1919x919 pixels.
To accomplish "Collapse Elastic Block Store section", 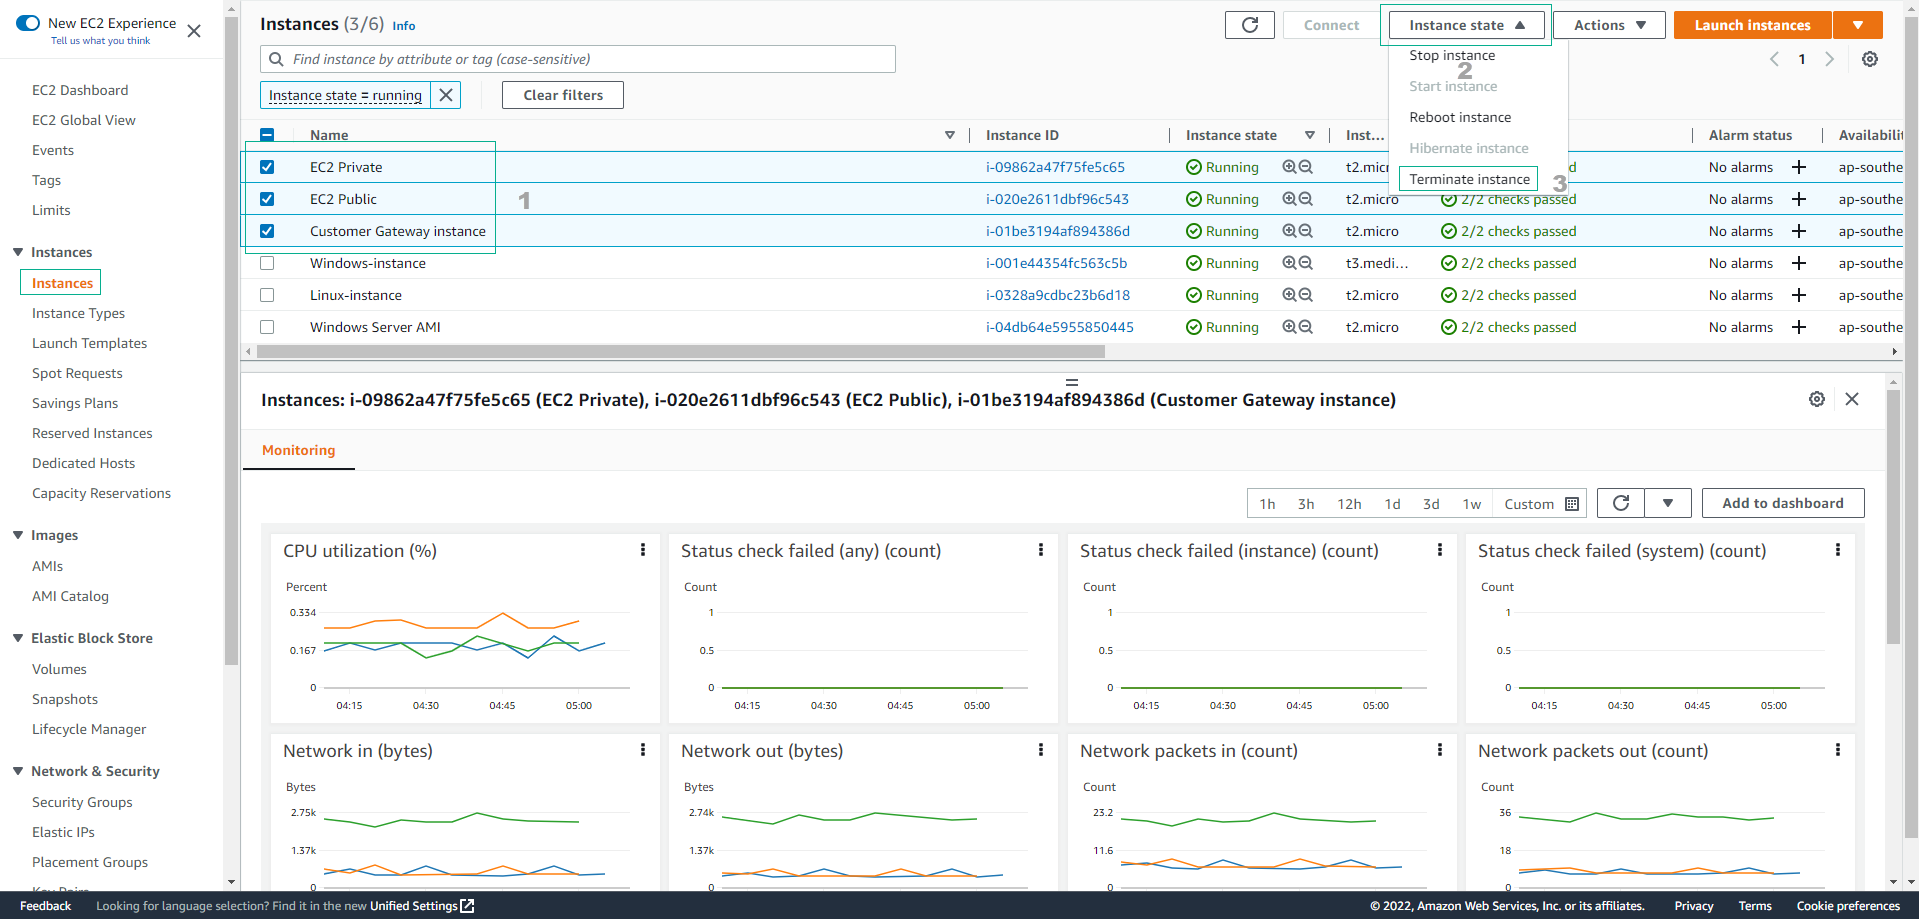I will pos(18,638).
